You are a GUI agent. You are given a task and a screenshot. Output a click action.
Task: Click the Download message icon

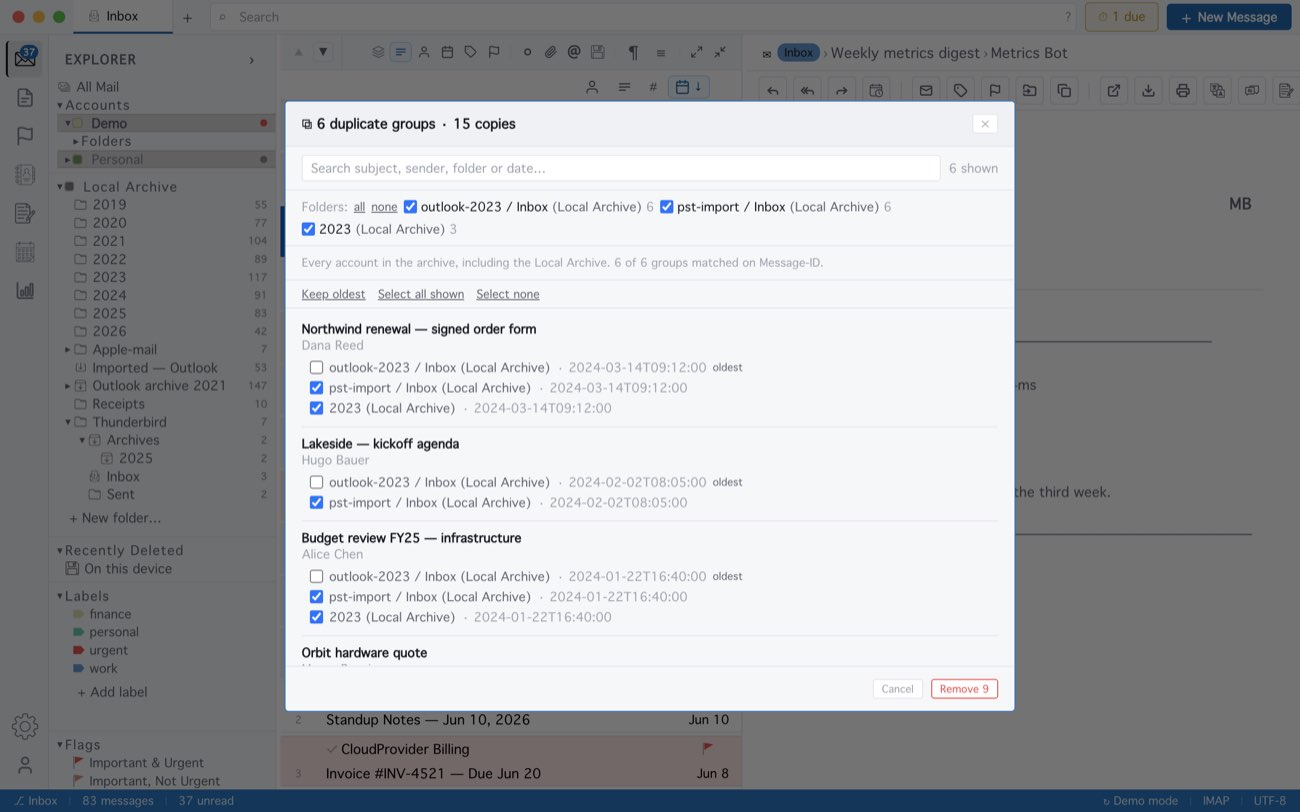(1148, 91)
